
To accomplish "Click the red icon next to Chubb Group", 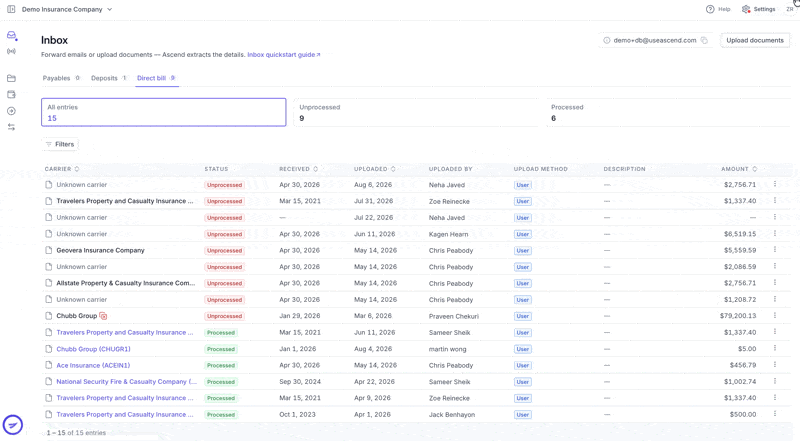I will tap(103, 316).
